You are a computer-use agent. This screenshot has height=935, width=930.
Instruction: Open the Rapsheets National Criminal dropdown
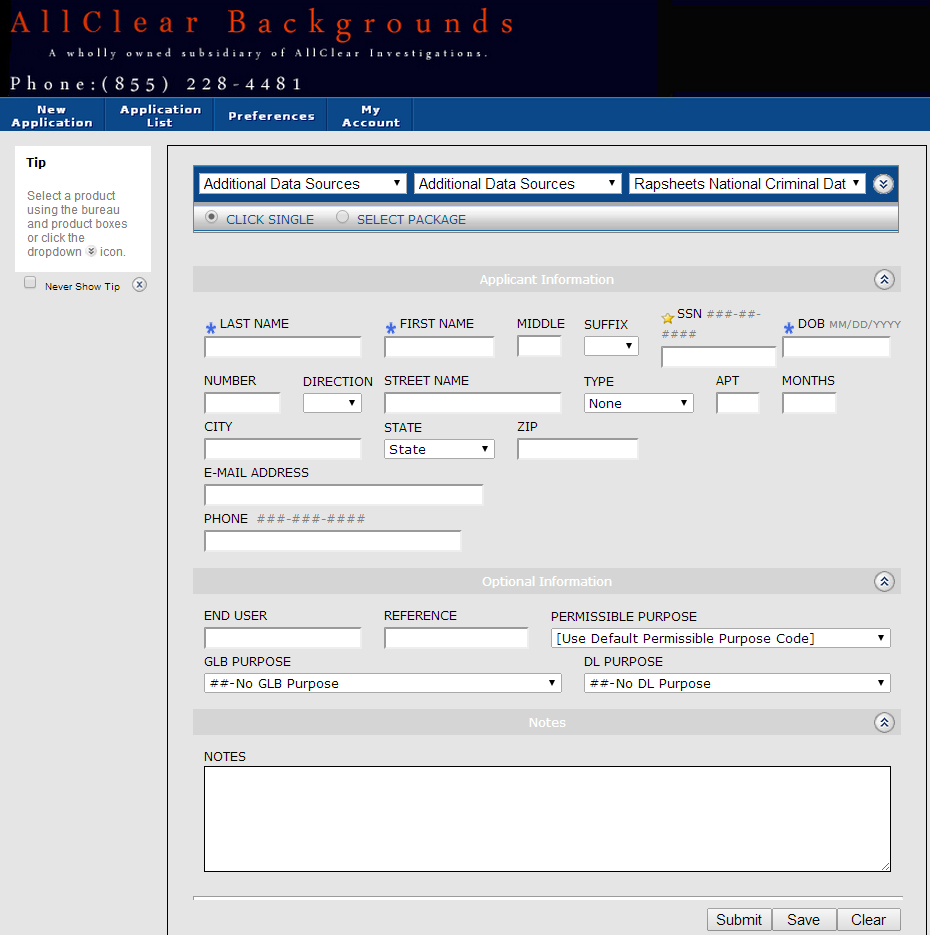click(x=747, y=184)
